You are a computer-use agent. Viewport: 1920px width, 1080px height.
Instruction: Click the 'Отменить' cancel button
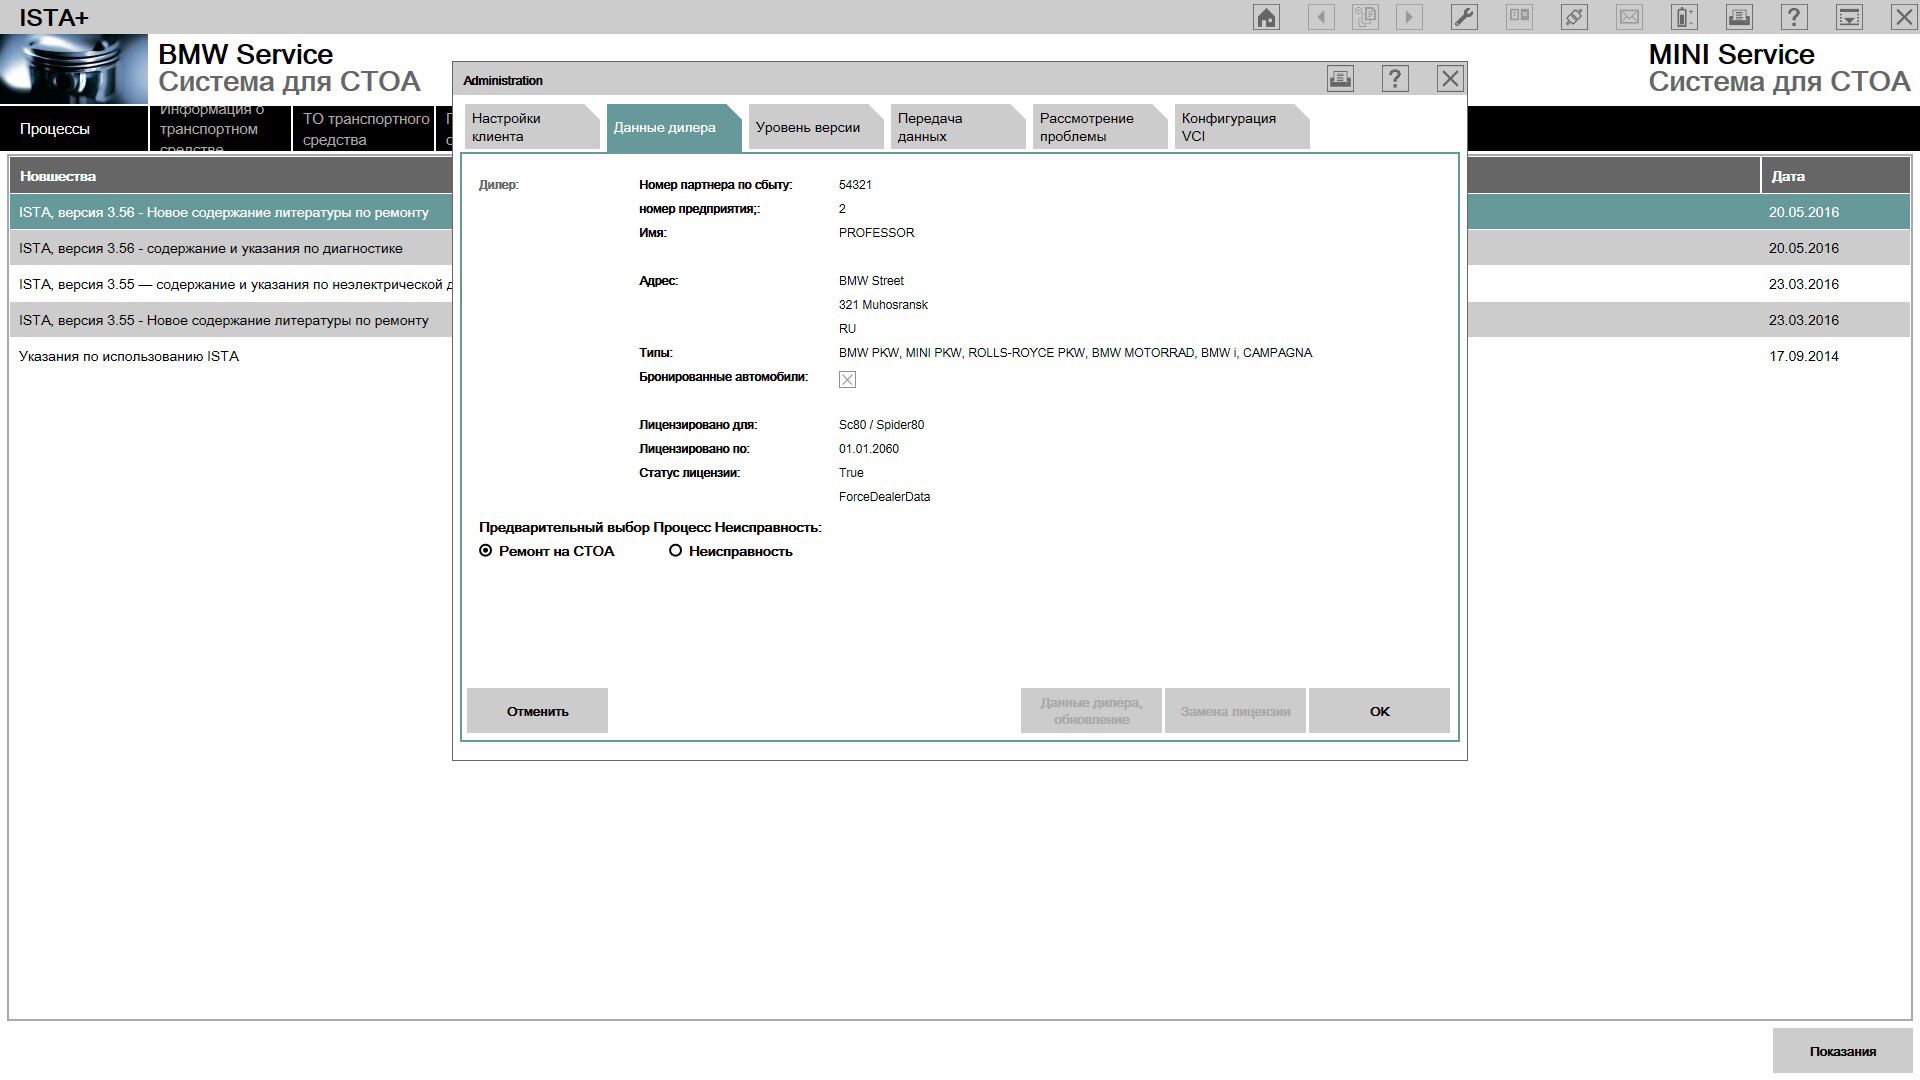[537, 711]
